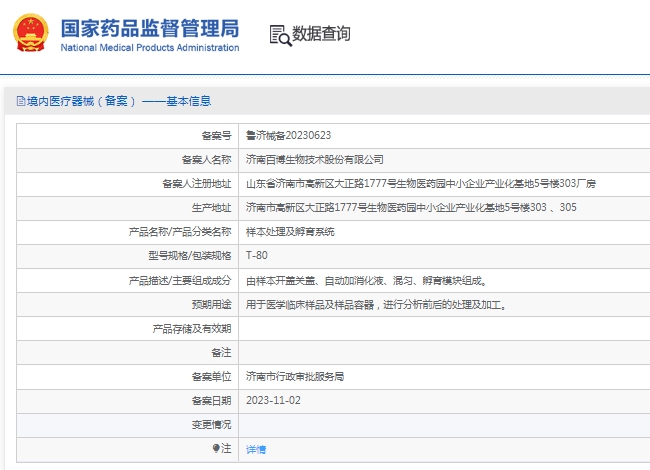Select the 山东省济南市高新区 registered address value

pos(421,184)
